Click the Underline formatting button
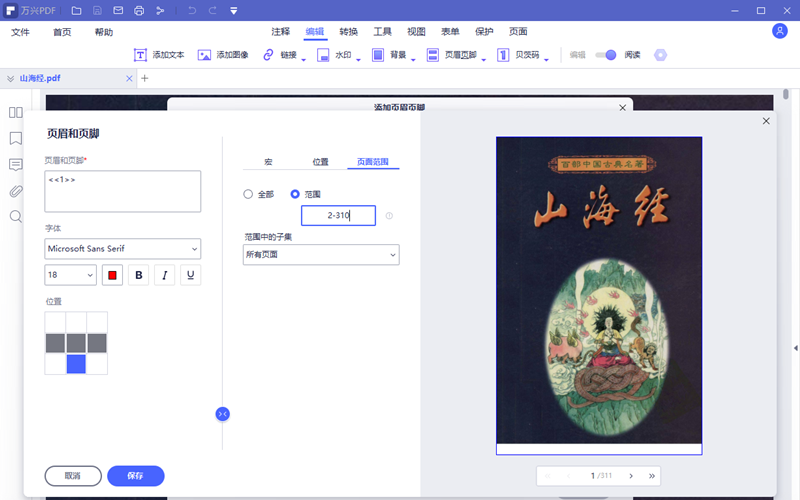 tap(189, 275)
